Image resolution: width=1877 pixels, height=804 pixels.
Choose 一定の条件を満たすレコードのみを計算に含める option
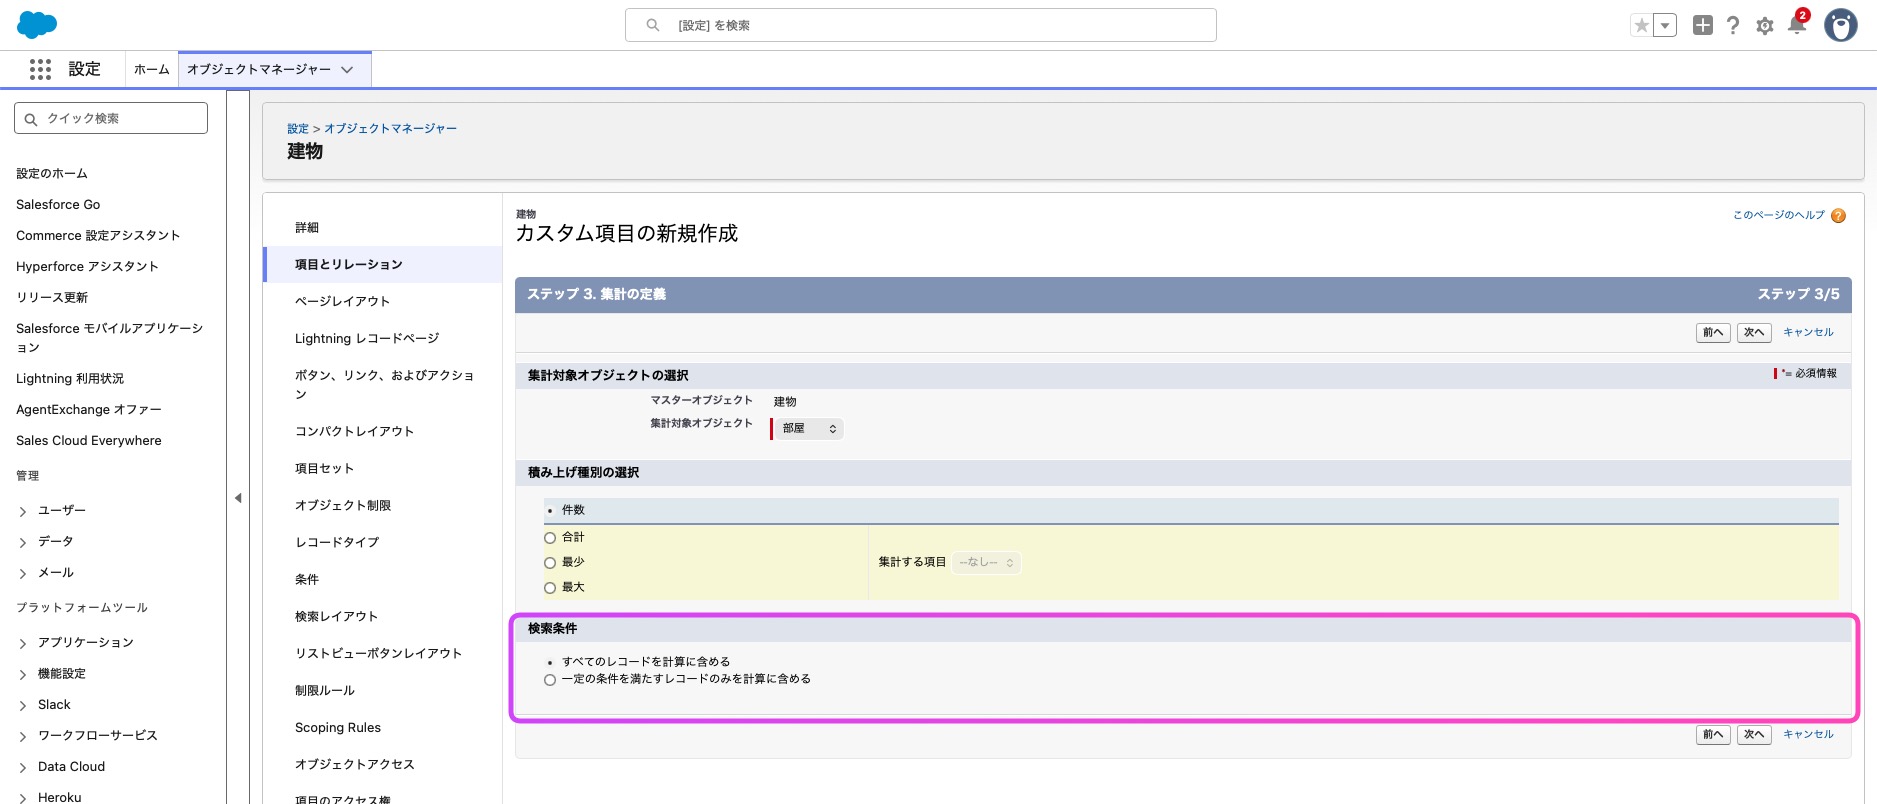pos(550,680)
